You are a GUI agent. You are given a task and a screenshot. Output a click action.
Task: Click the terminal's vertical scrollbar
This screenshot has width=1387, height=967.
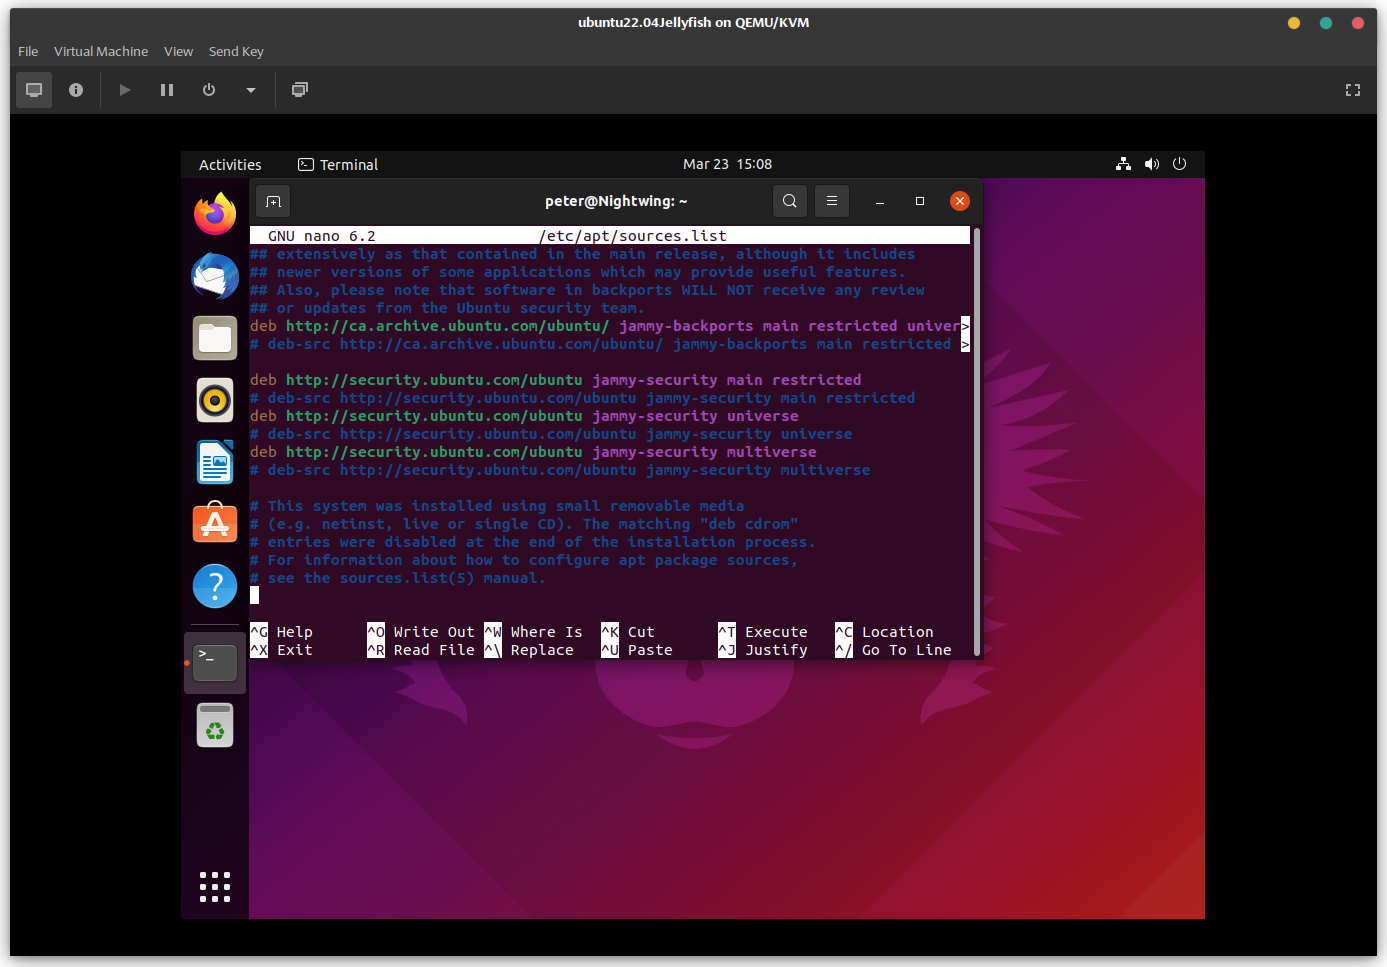(x=976, y=440)
